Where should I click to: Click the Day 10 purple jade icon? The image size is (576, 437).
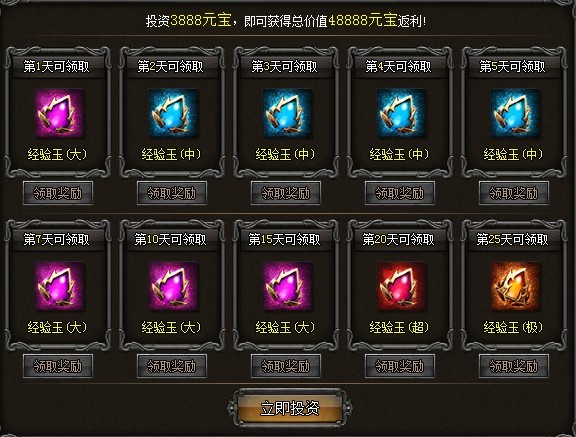pos(173,286)
